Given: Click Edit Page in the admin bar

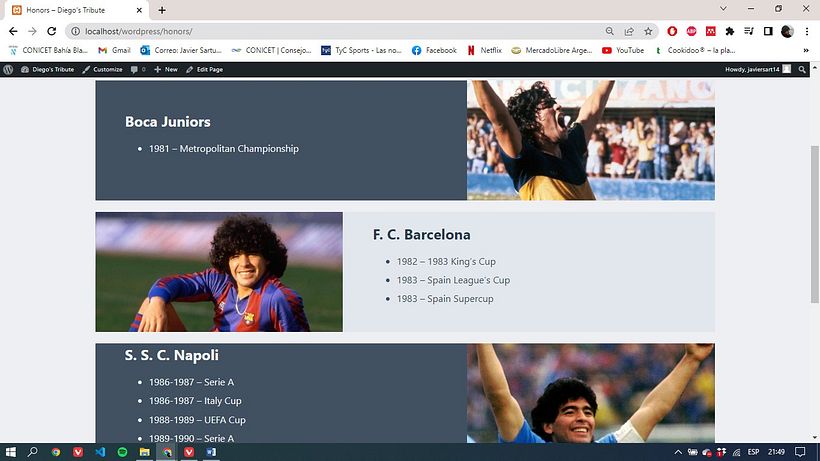Looking at the screenshot, I should point(204,69).
